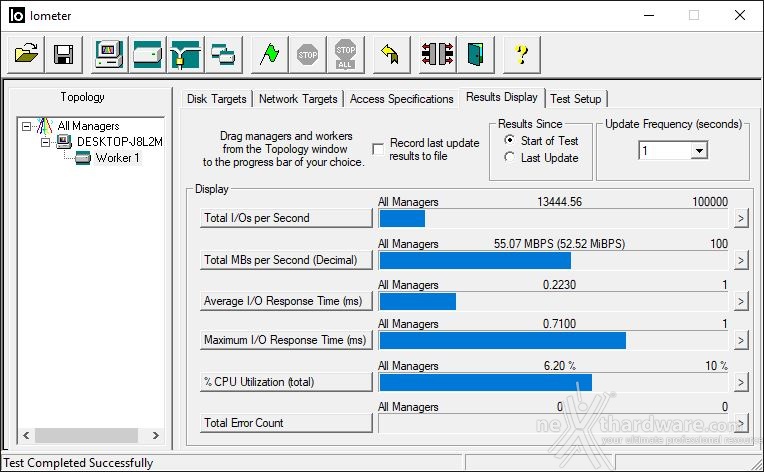This screenshot has width=764, height=472.
Task: Open arrow beside Total I/Os per Second bar
Action: click(x=741, y=218)
